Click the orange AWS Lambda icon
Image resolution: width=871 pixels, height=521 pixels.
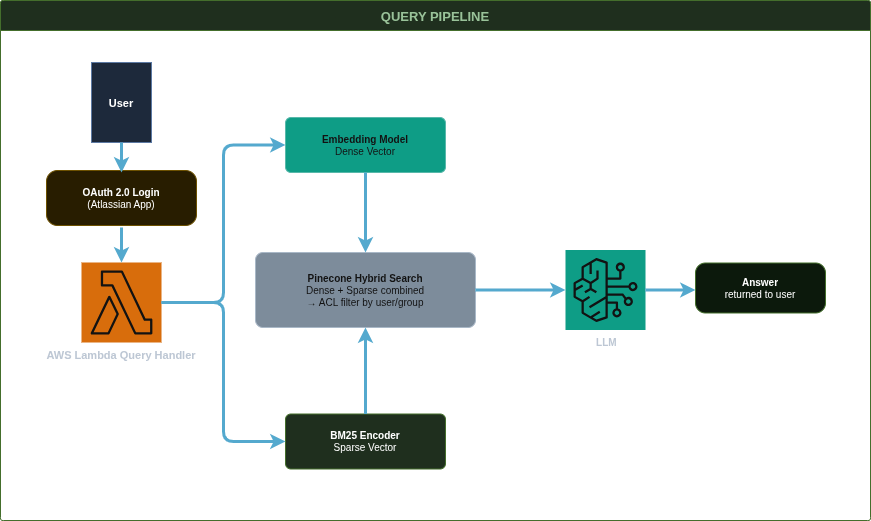click(x=121, y=302)
